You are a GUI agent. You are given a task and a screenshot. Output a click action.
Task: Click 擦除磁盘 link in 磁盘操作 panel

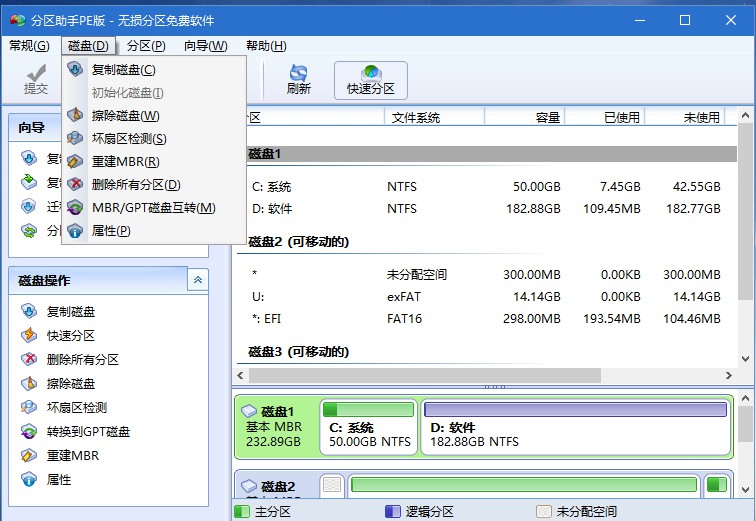point(71,384)
